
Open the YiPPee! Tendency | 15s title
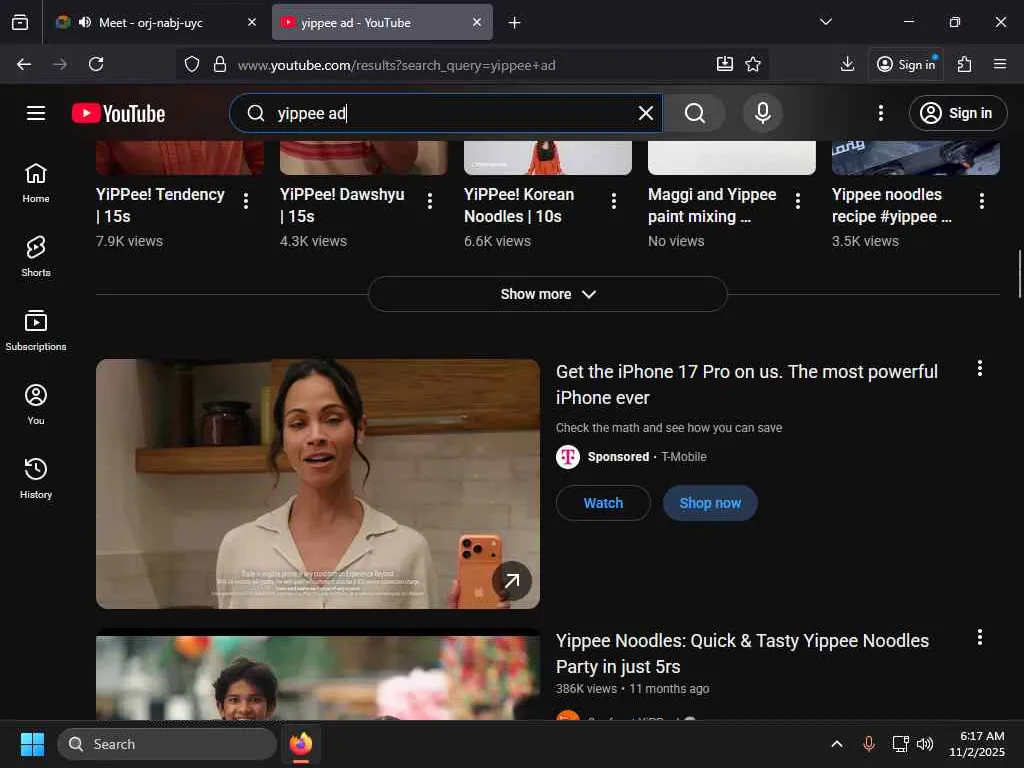click(x=160, y=205)
